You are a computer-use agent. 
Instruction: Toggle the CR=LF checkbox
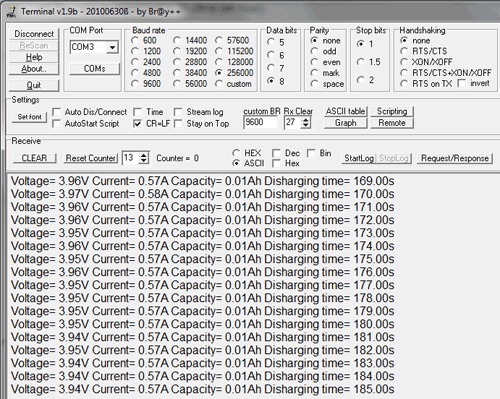pyautogui.click(x=137, y=124)
